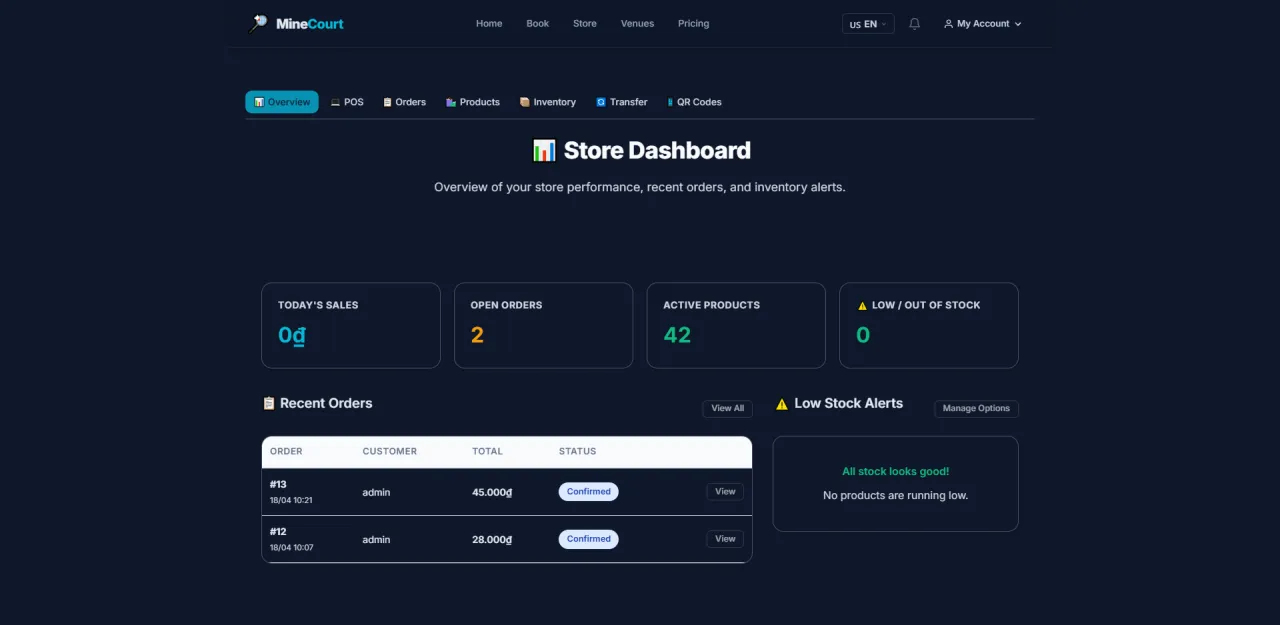Screen dimensions: 1280x625
Task: View order #13
Action: click(725, 491)
